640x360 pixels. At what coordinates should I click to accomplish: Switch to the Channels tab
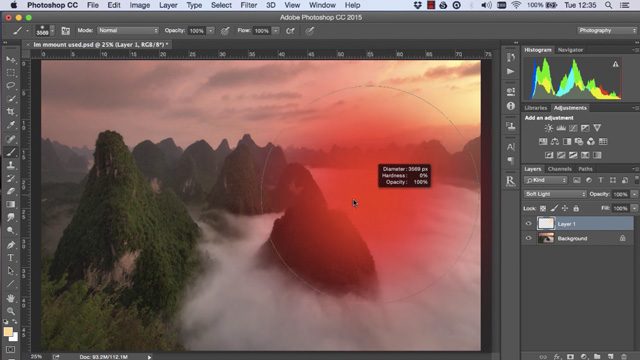pos(559,169)
